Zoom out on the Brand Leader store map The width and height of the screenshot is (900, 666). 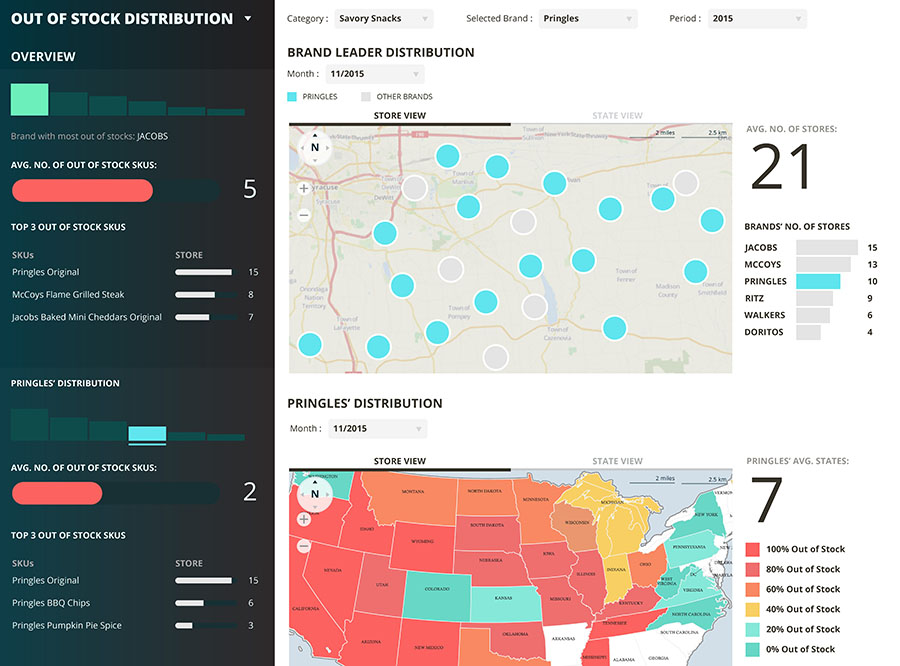(x=304, y=215)
